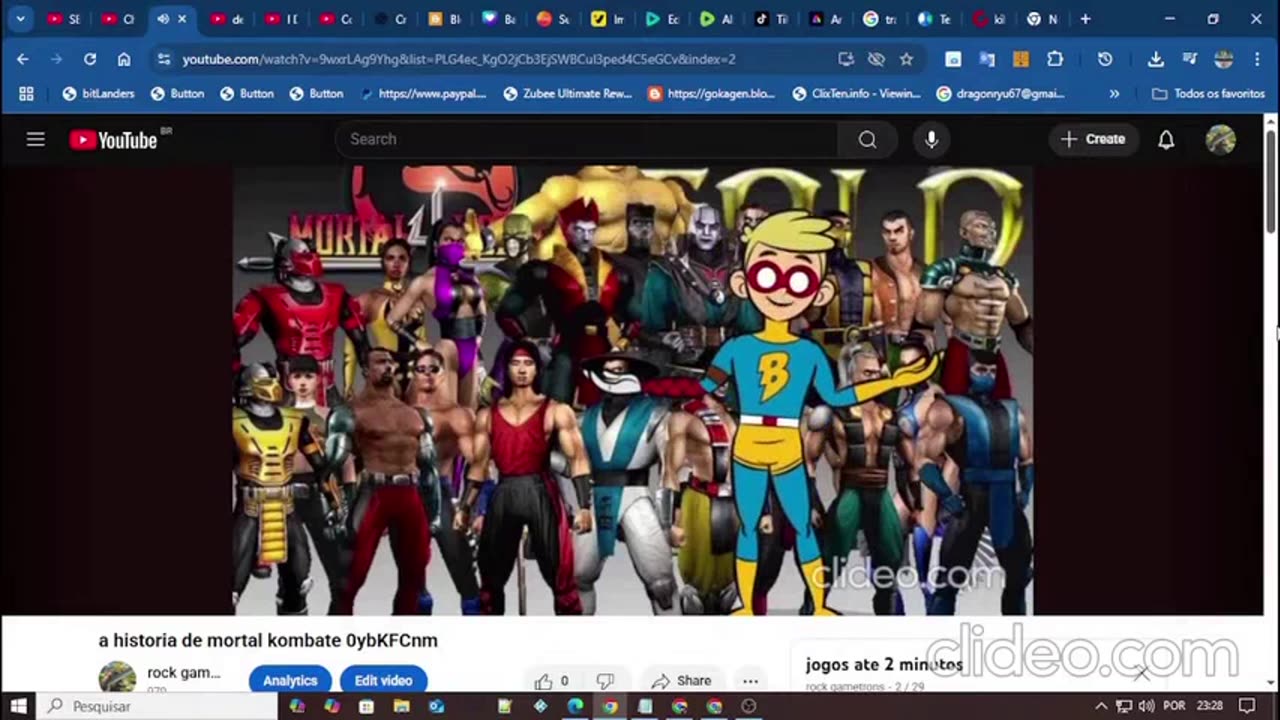Switch to the Google 'tri' tab
The width and height of the screenshot is (1280, 720).
879,19
